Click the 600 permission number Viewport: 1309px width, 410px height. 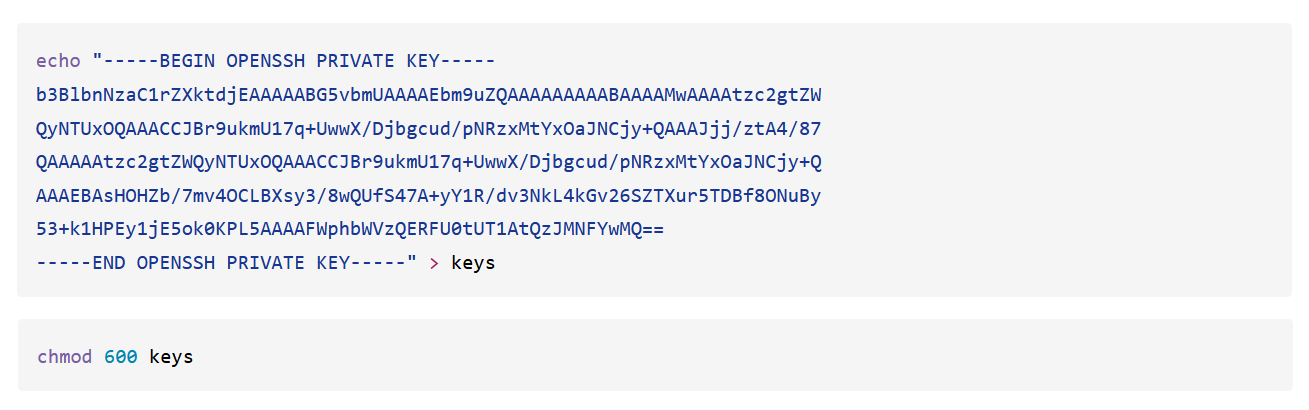[x=120, y=357]
